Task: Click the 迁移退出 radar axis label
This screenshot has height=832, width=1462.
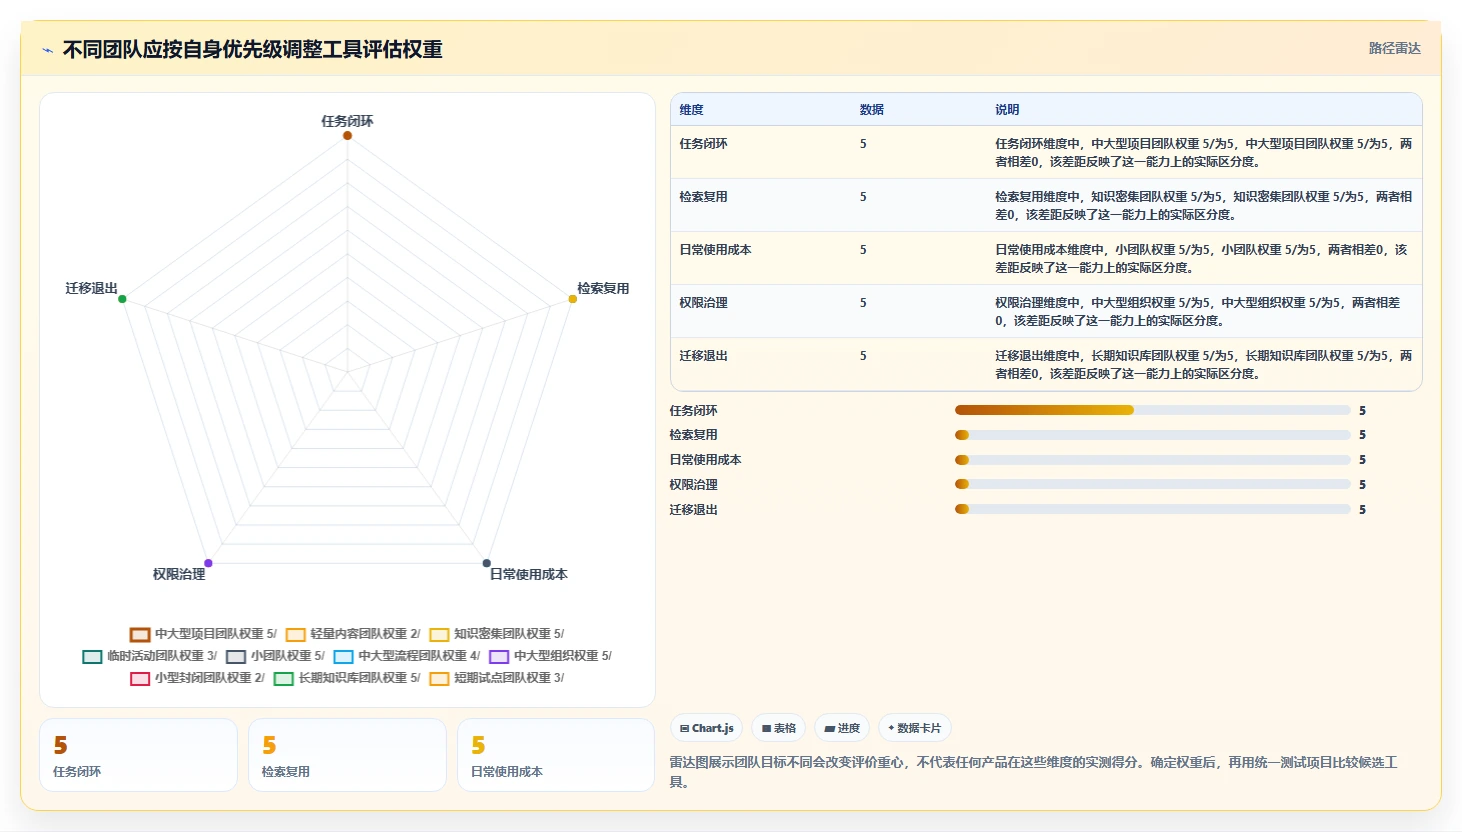Action: click(x=91, y=288)
